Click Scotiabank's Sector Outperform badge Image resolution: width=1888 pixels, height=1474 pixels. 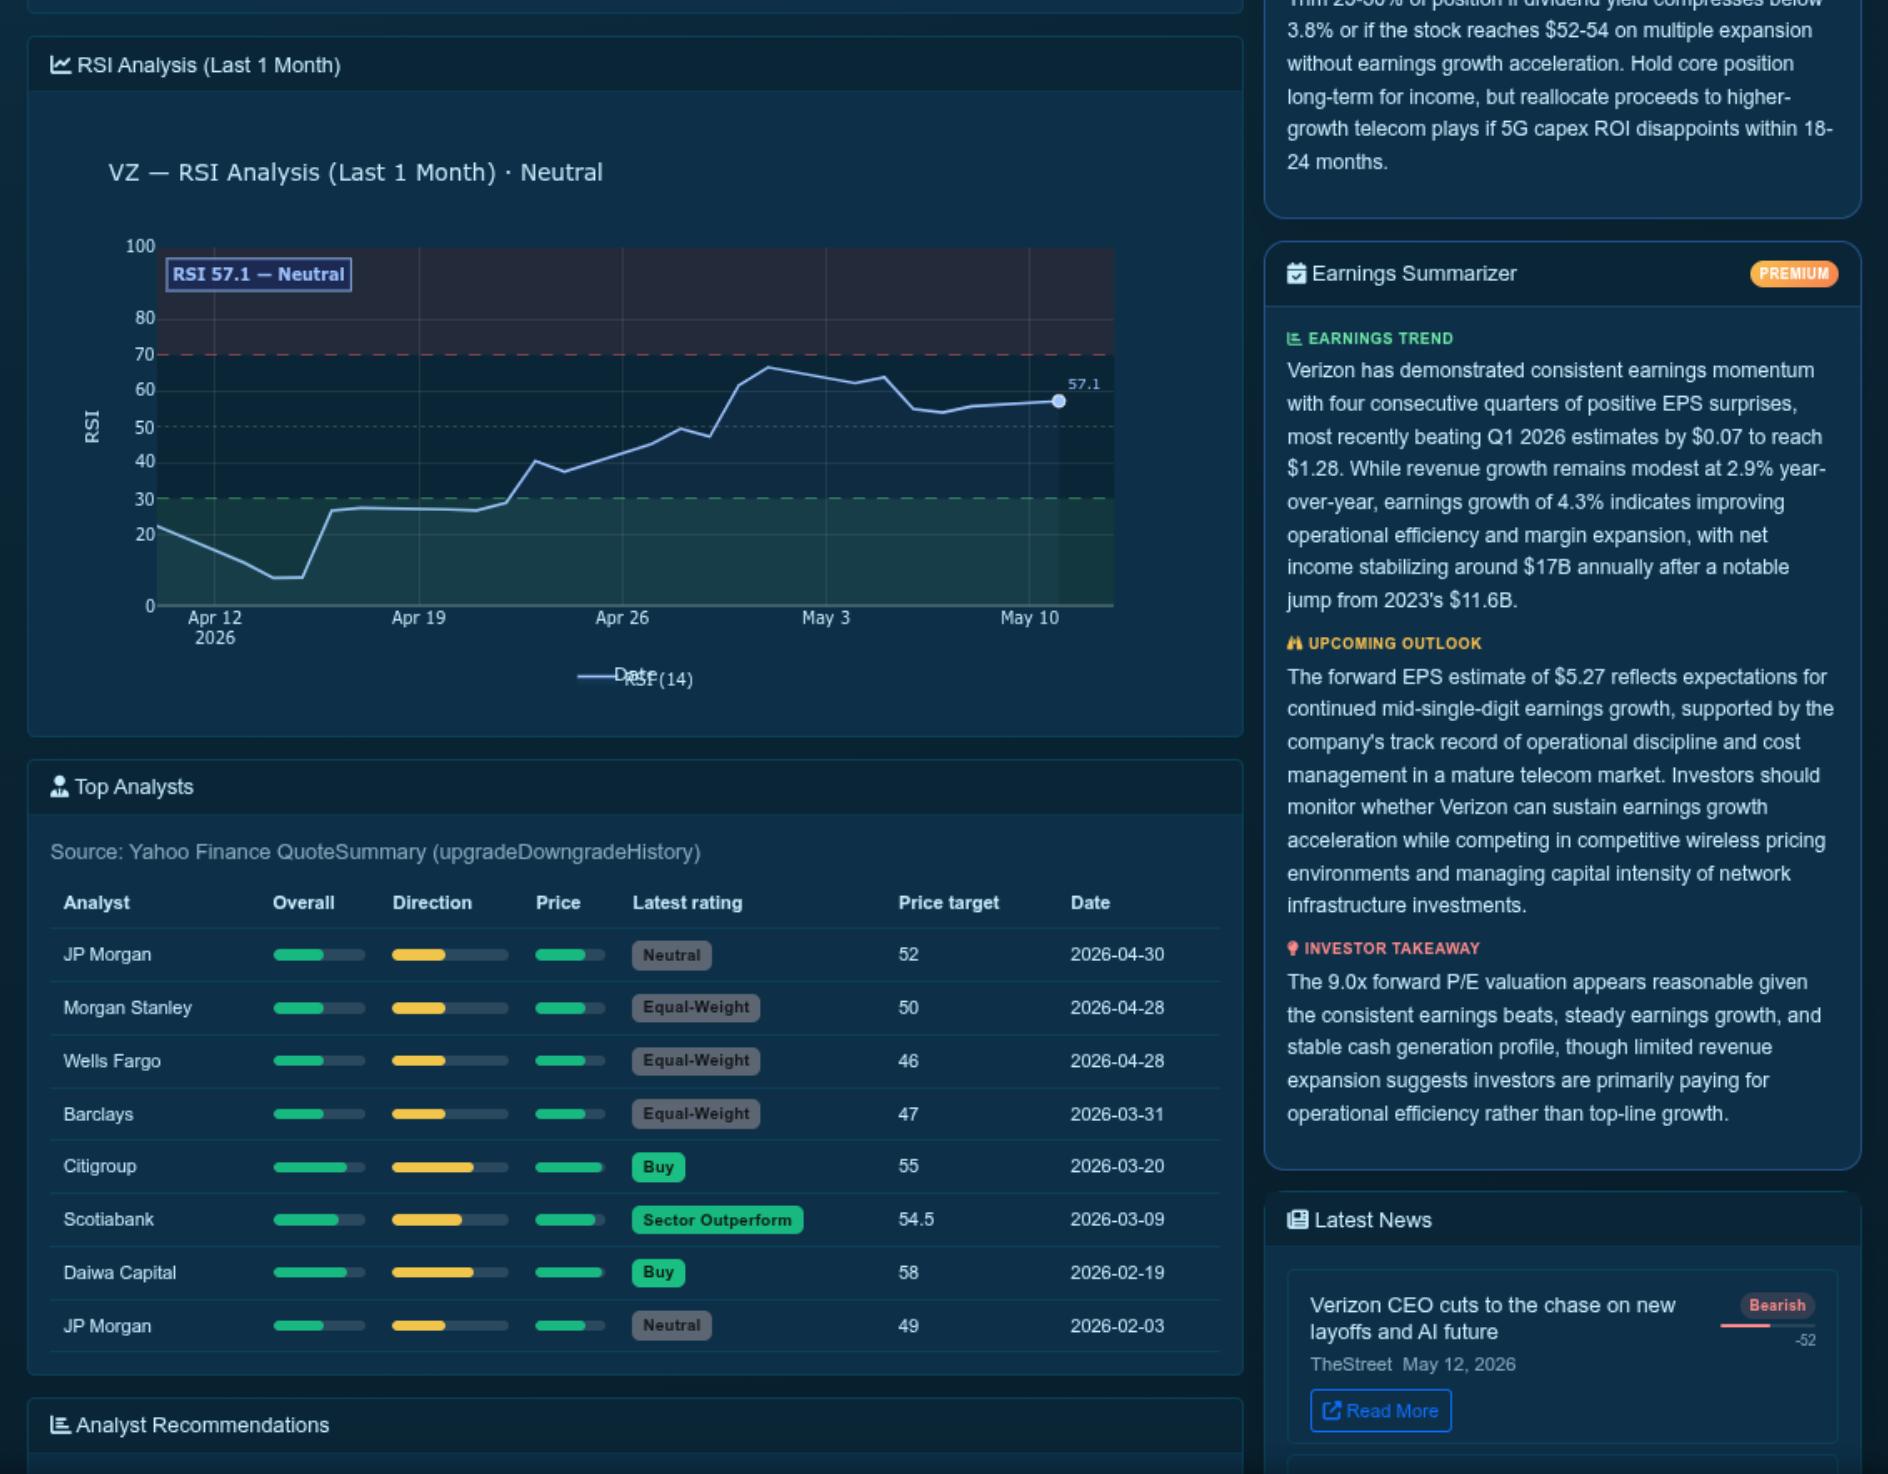(717, 1220)
